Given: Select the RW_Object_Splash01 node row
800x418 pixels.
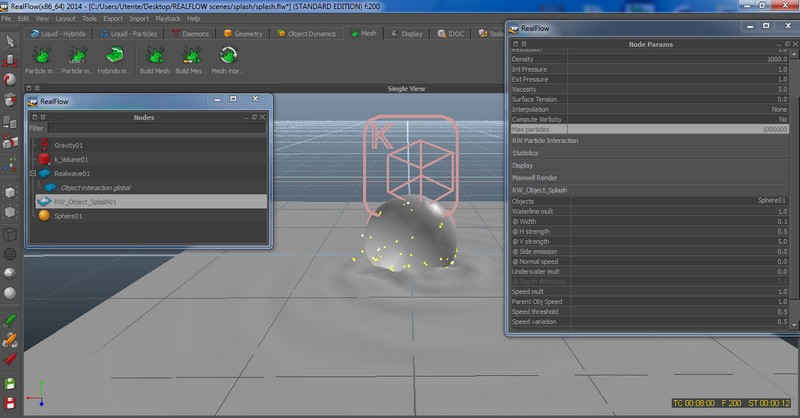Looking at the screenshot, I should 151,202.
